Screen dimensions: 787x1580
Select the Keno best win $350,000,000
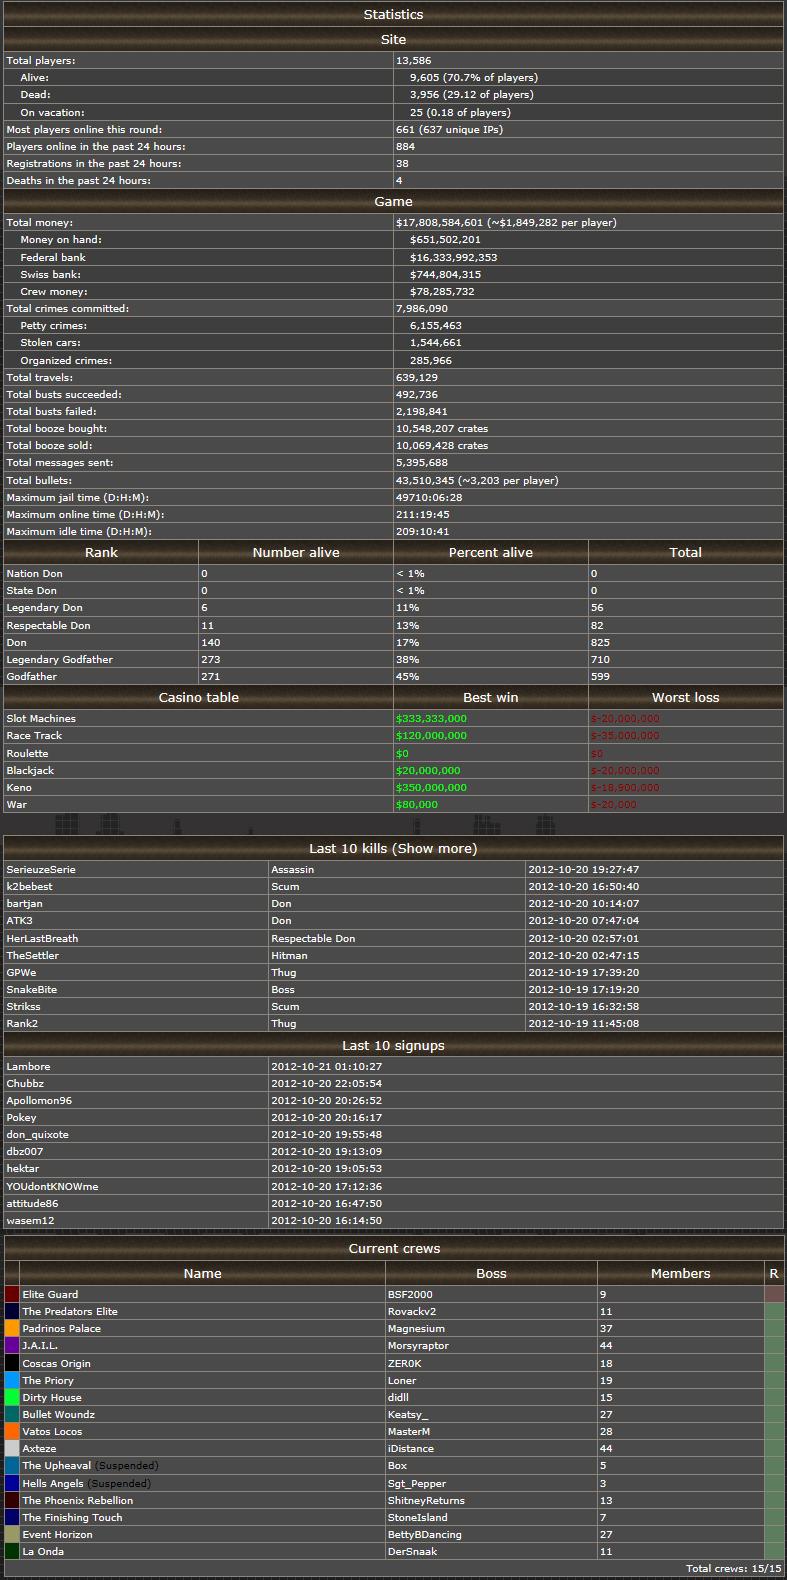coord(431,787)
